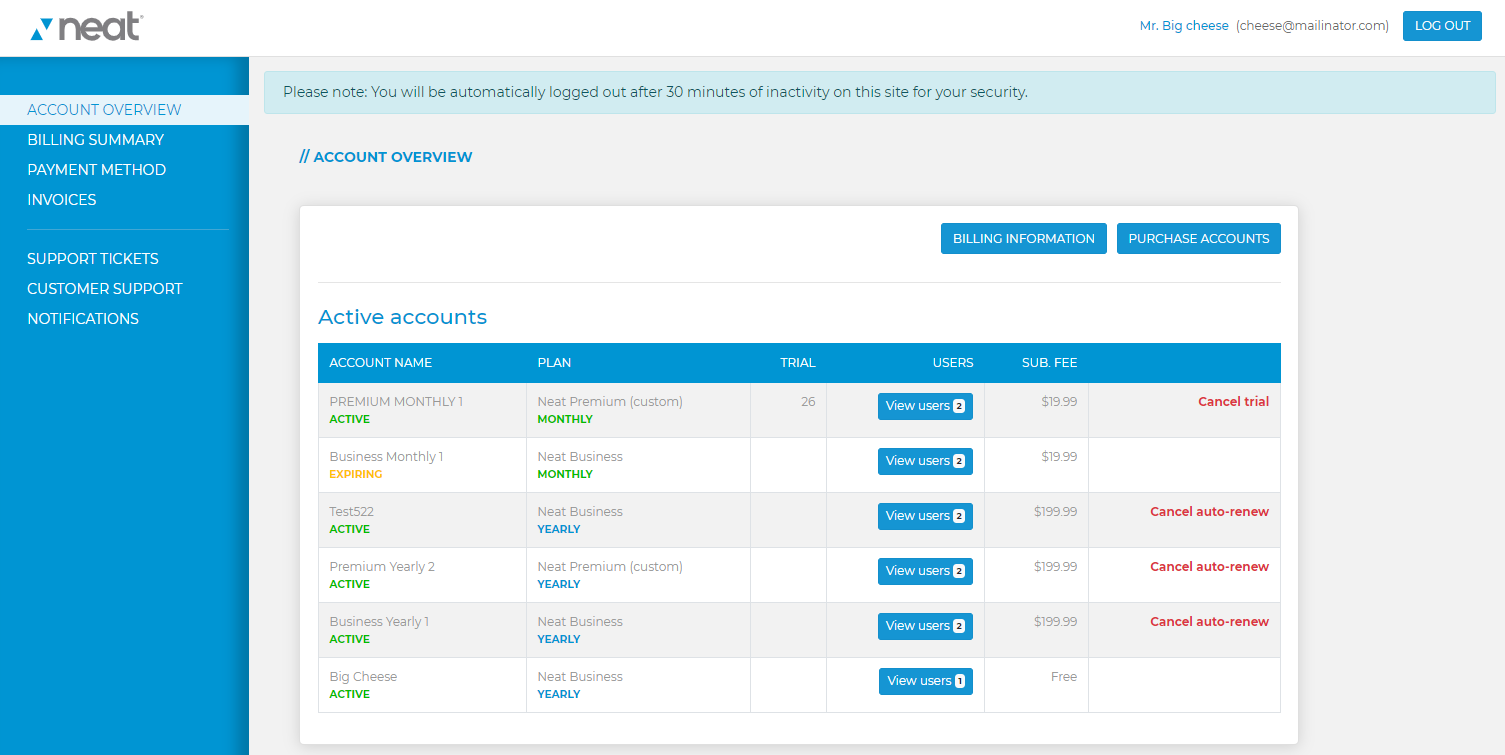Click the email cheese@mailinator.com text
1505x755 pixels.
1312,26
